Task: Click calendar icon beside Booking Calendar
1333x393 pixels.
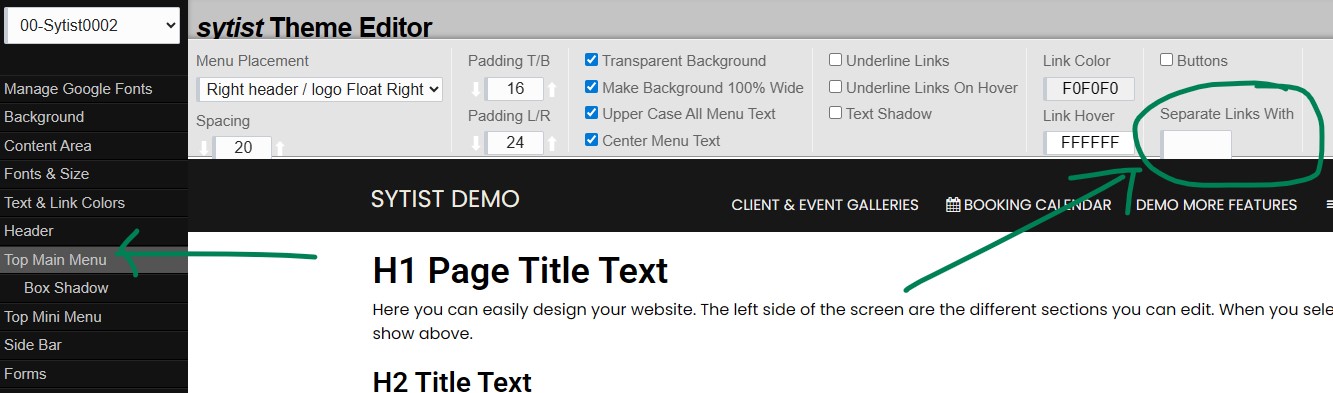Action: 953,205
